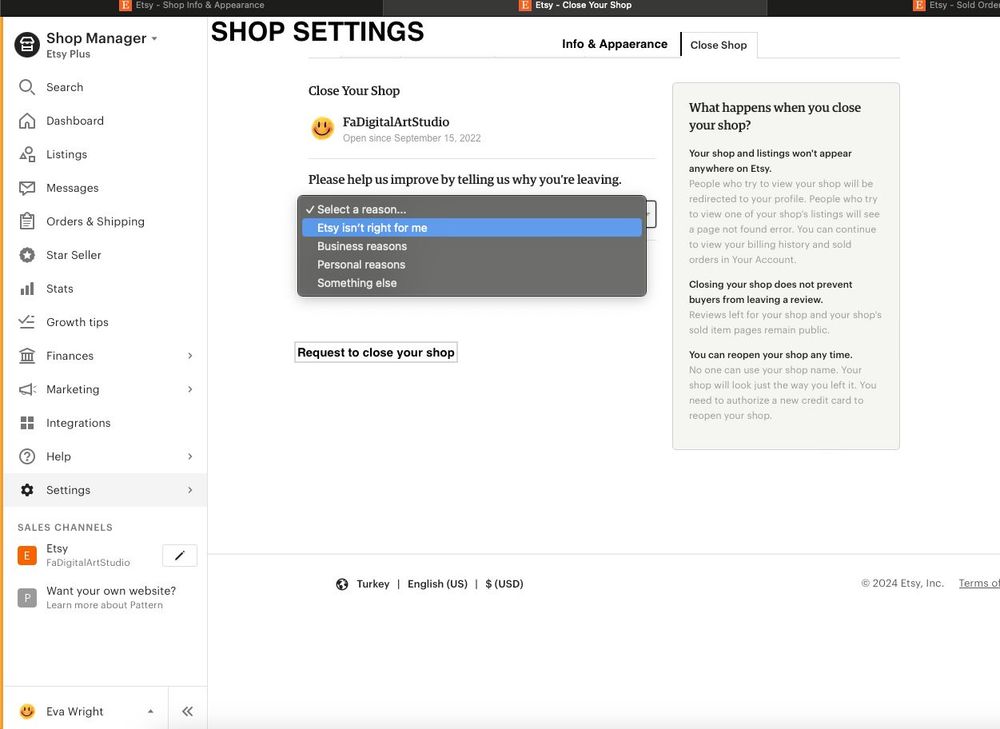Click the Orders & Shipping clipboard icon
This screenshot has width=1000, height=729.
pos(27,221)
